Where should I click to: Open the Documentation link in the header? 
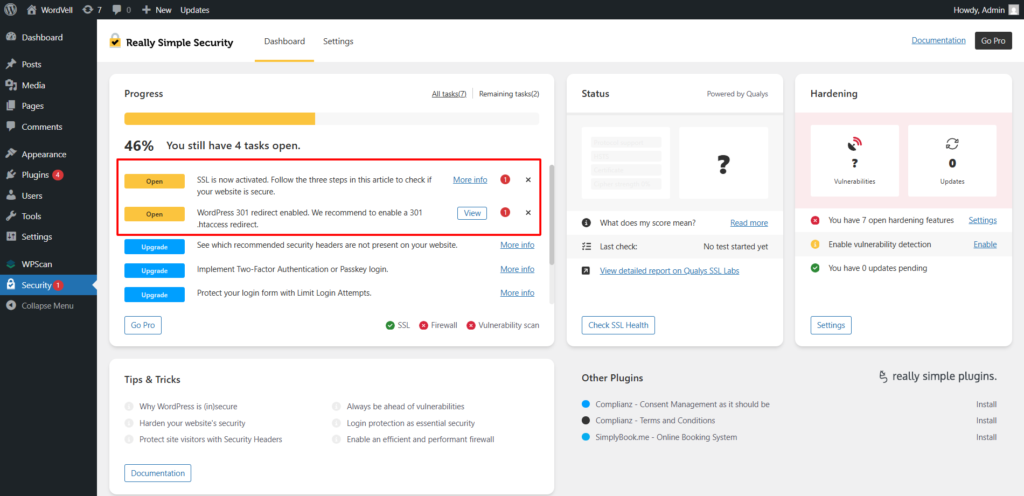[938, 40]
